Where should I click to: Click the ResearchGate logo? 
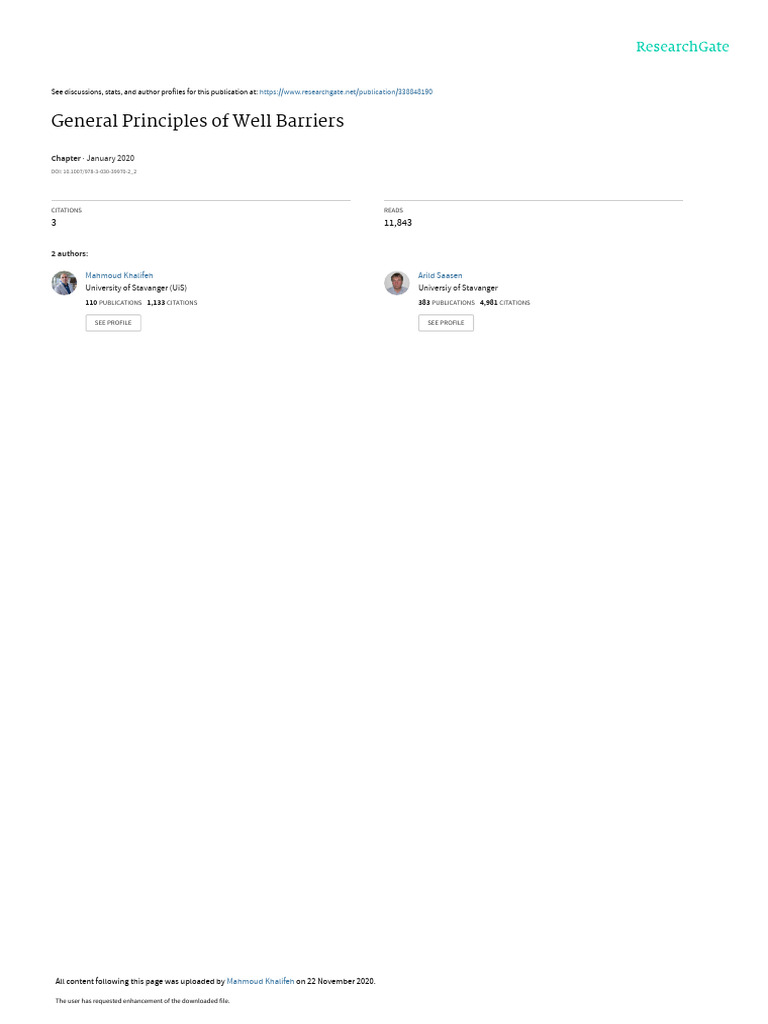click(682, 46)
